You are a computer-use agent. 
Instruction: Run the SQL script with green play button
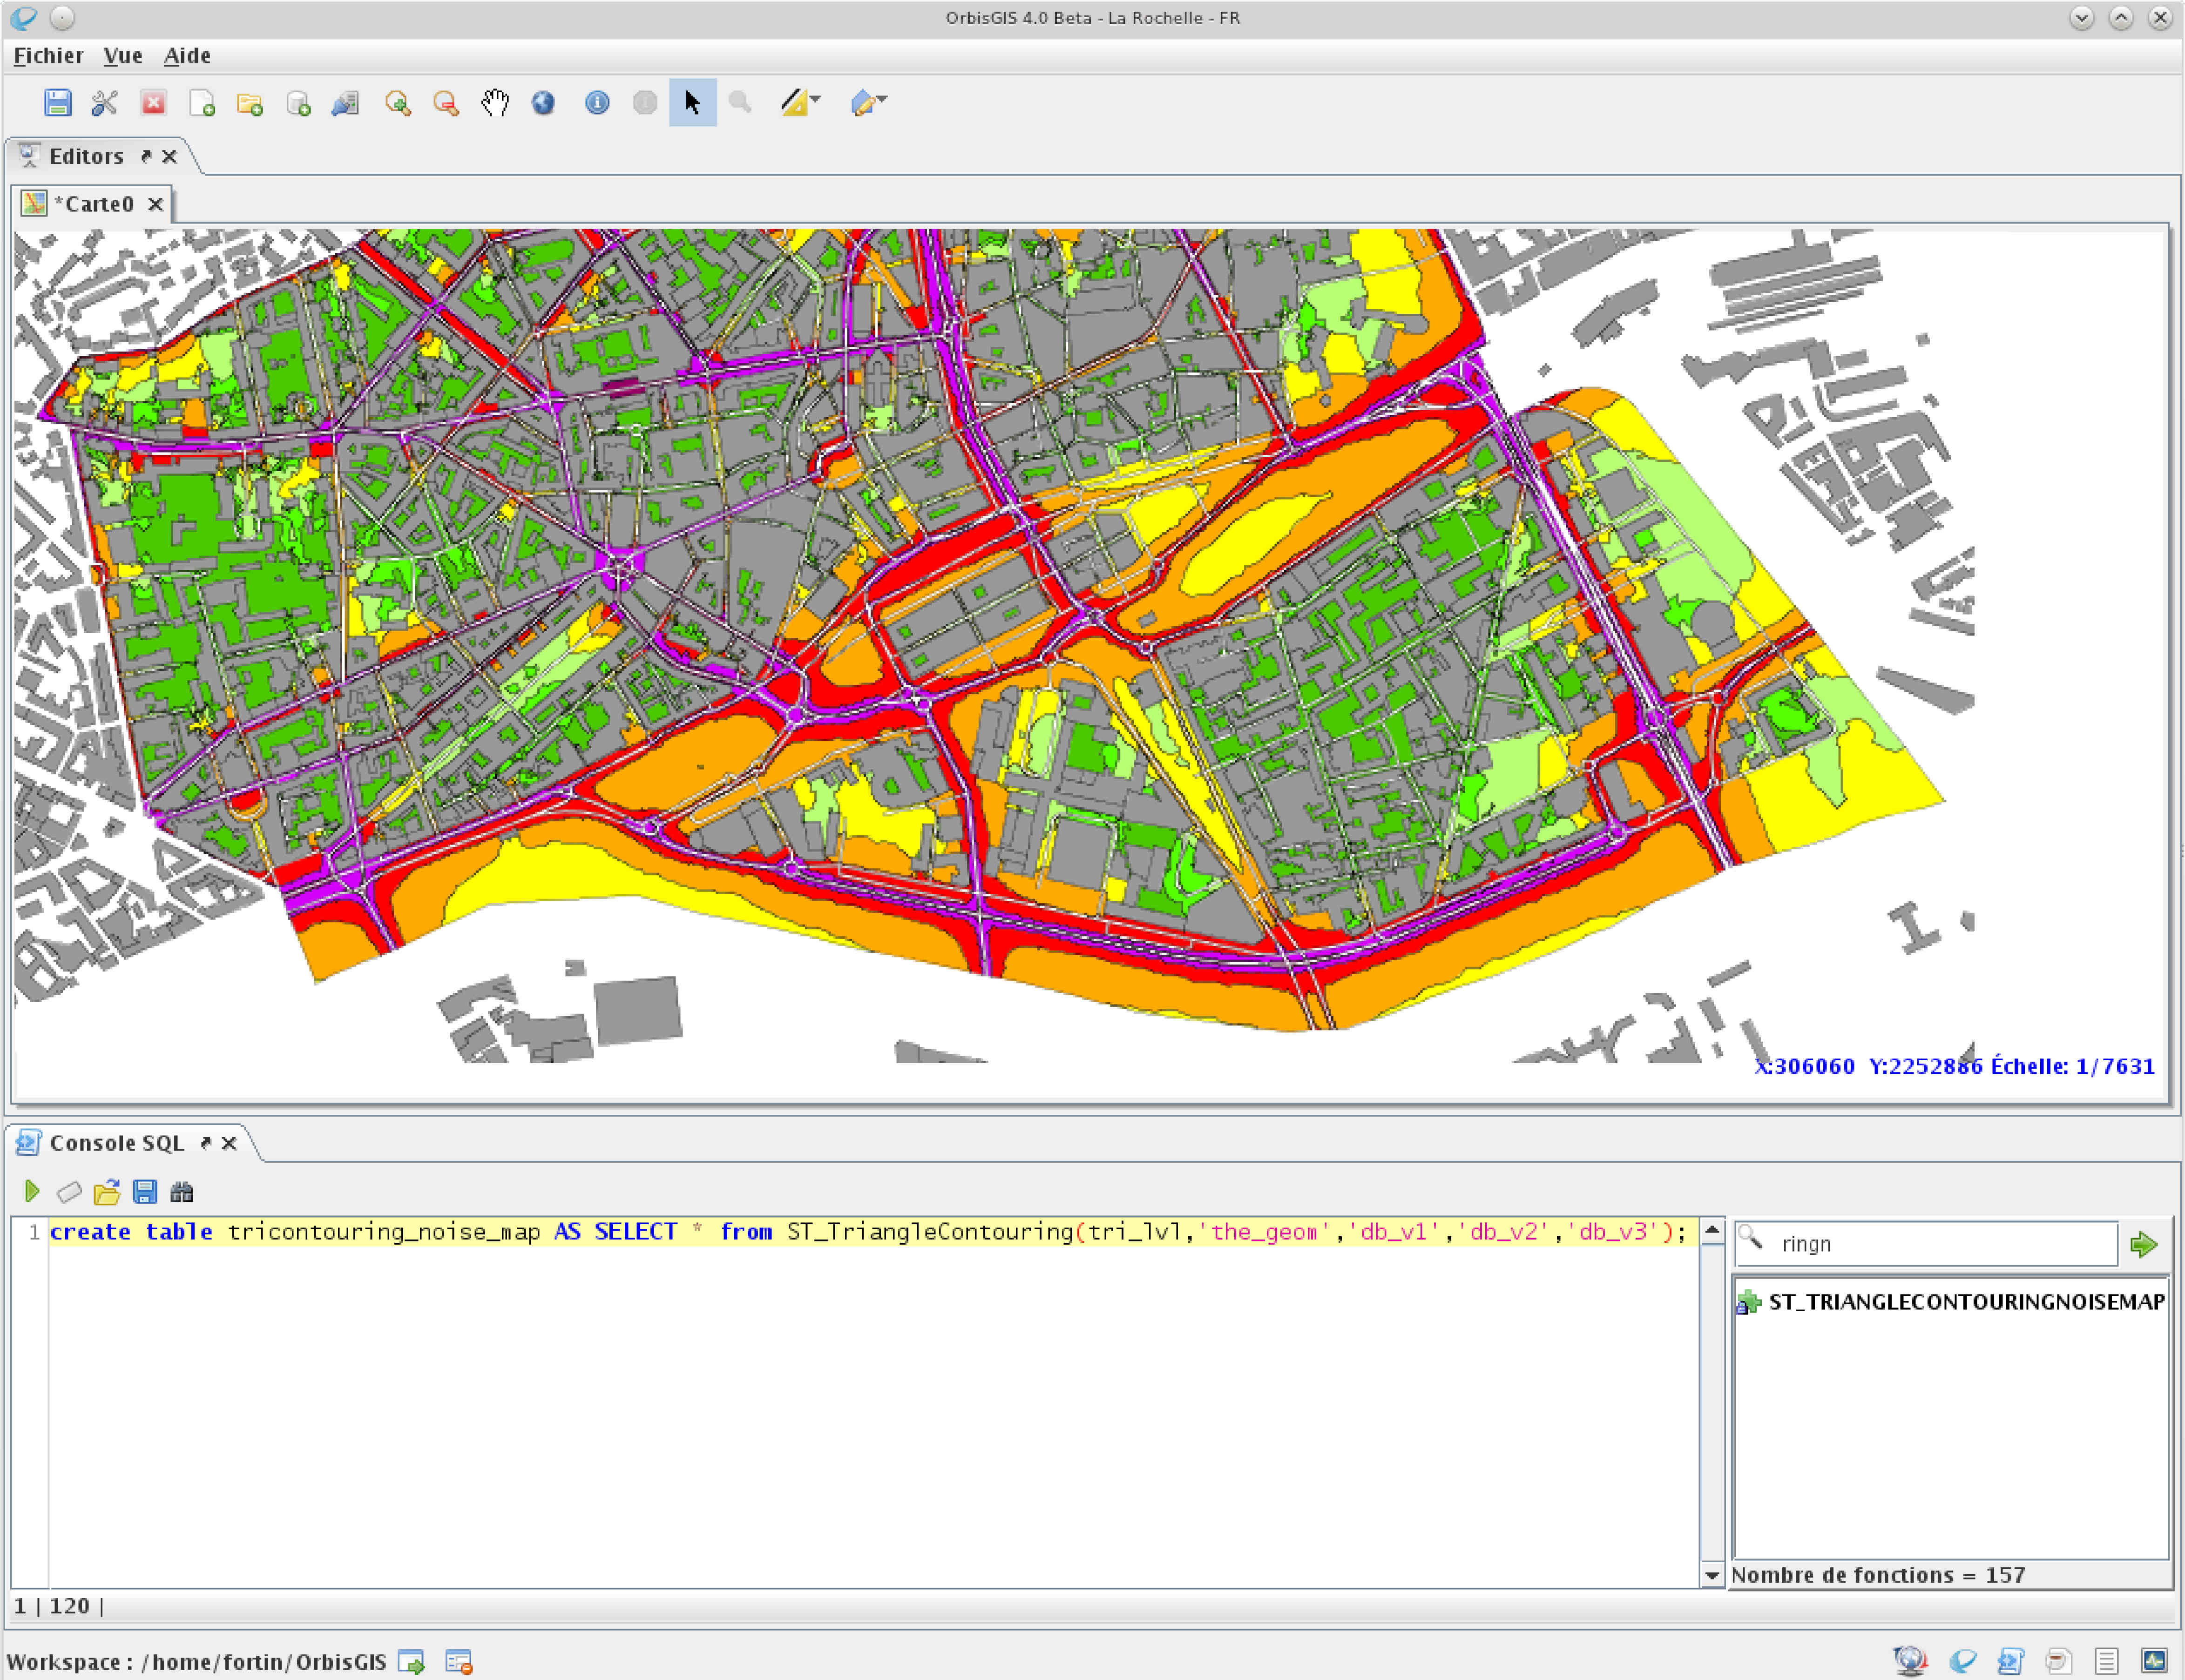tap(32, 1191)
